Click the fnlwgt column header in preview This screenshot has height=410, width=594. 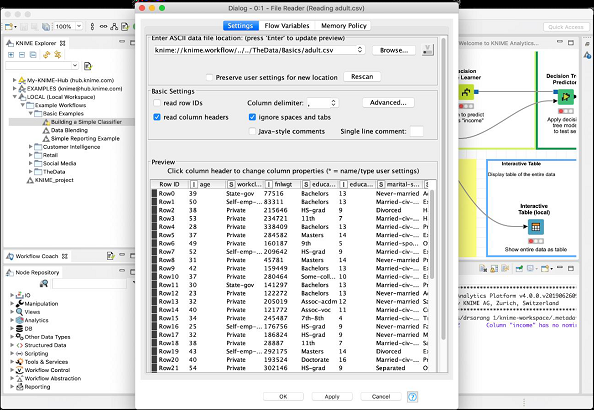coord(283,184)
